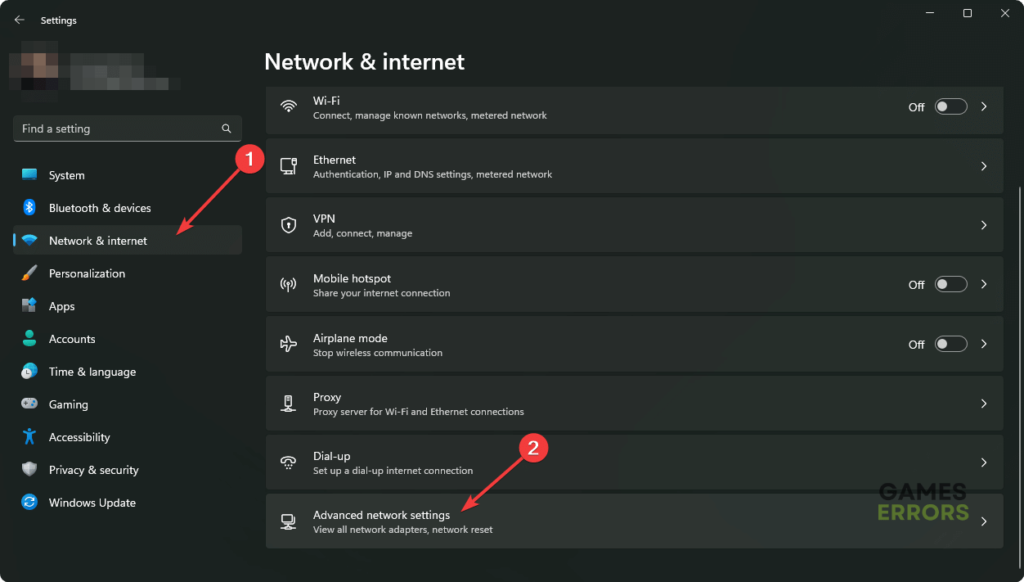Click the Mobile hotspot icon
Screen dimensions: 1024x582
(x=290, y=284)
